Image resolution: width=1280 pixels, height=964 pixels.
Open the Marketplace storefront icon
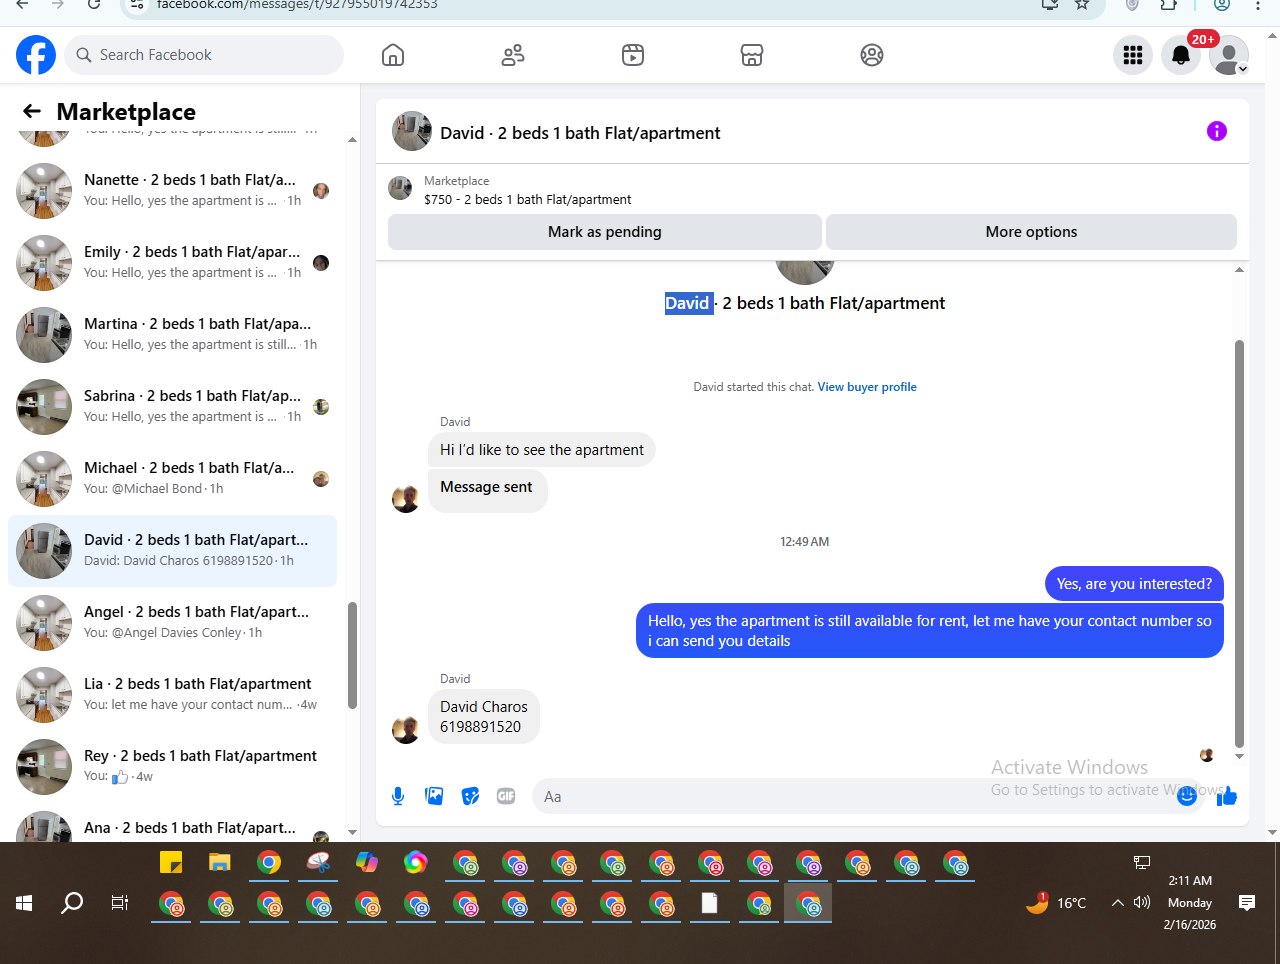tap(752, 55)
